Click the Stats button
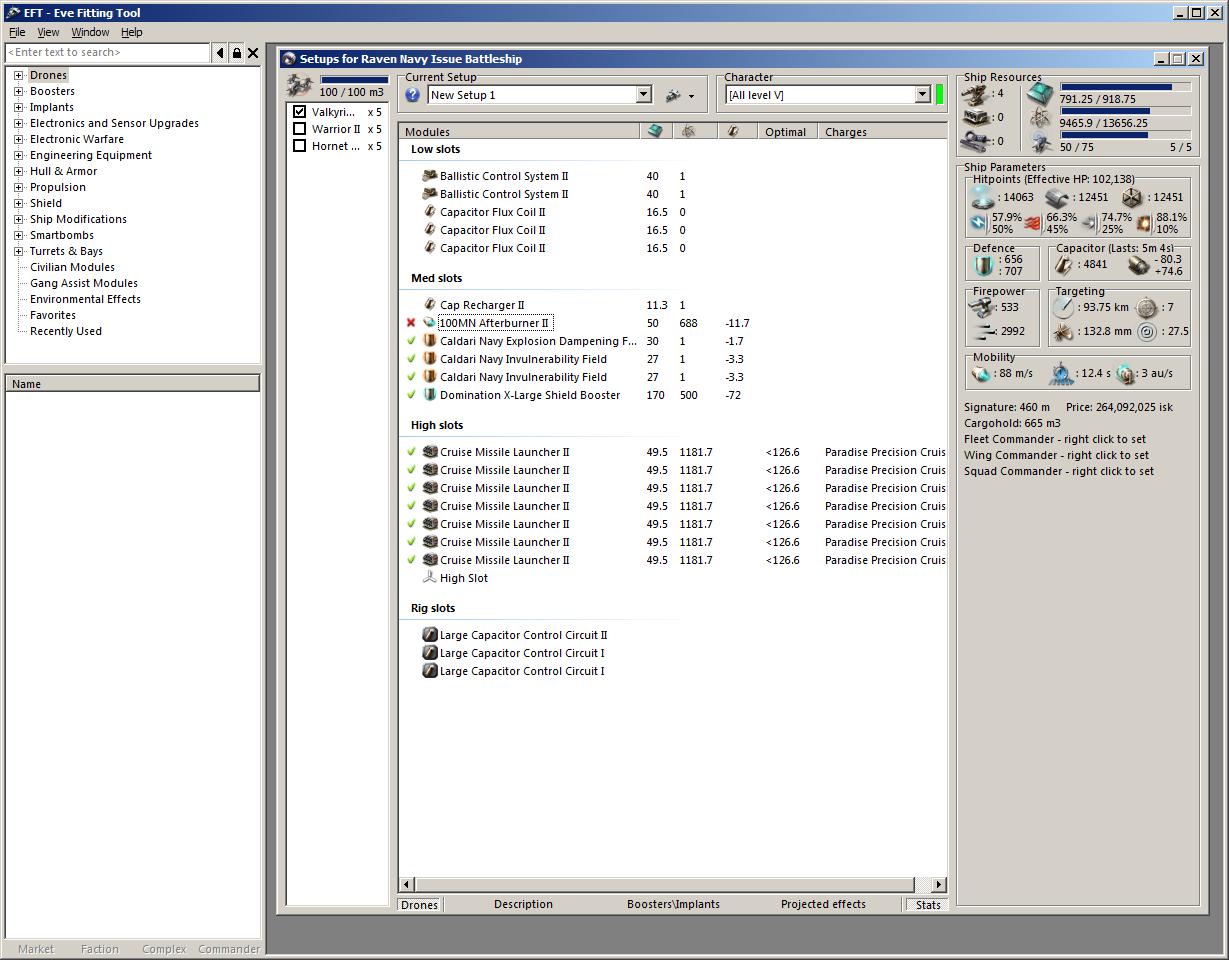 coord(928,904)
